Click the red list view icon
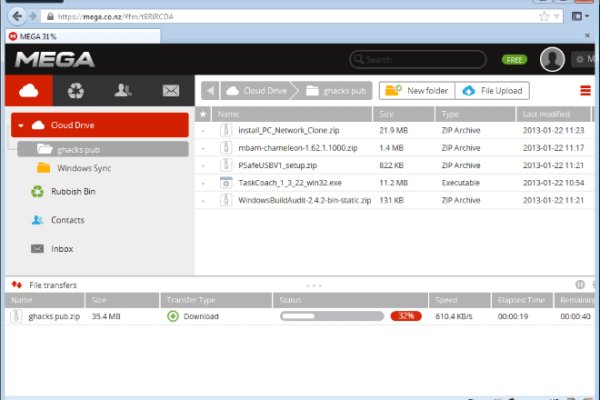Viewport: 600px width, 400px height. (585, 91)
